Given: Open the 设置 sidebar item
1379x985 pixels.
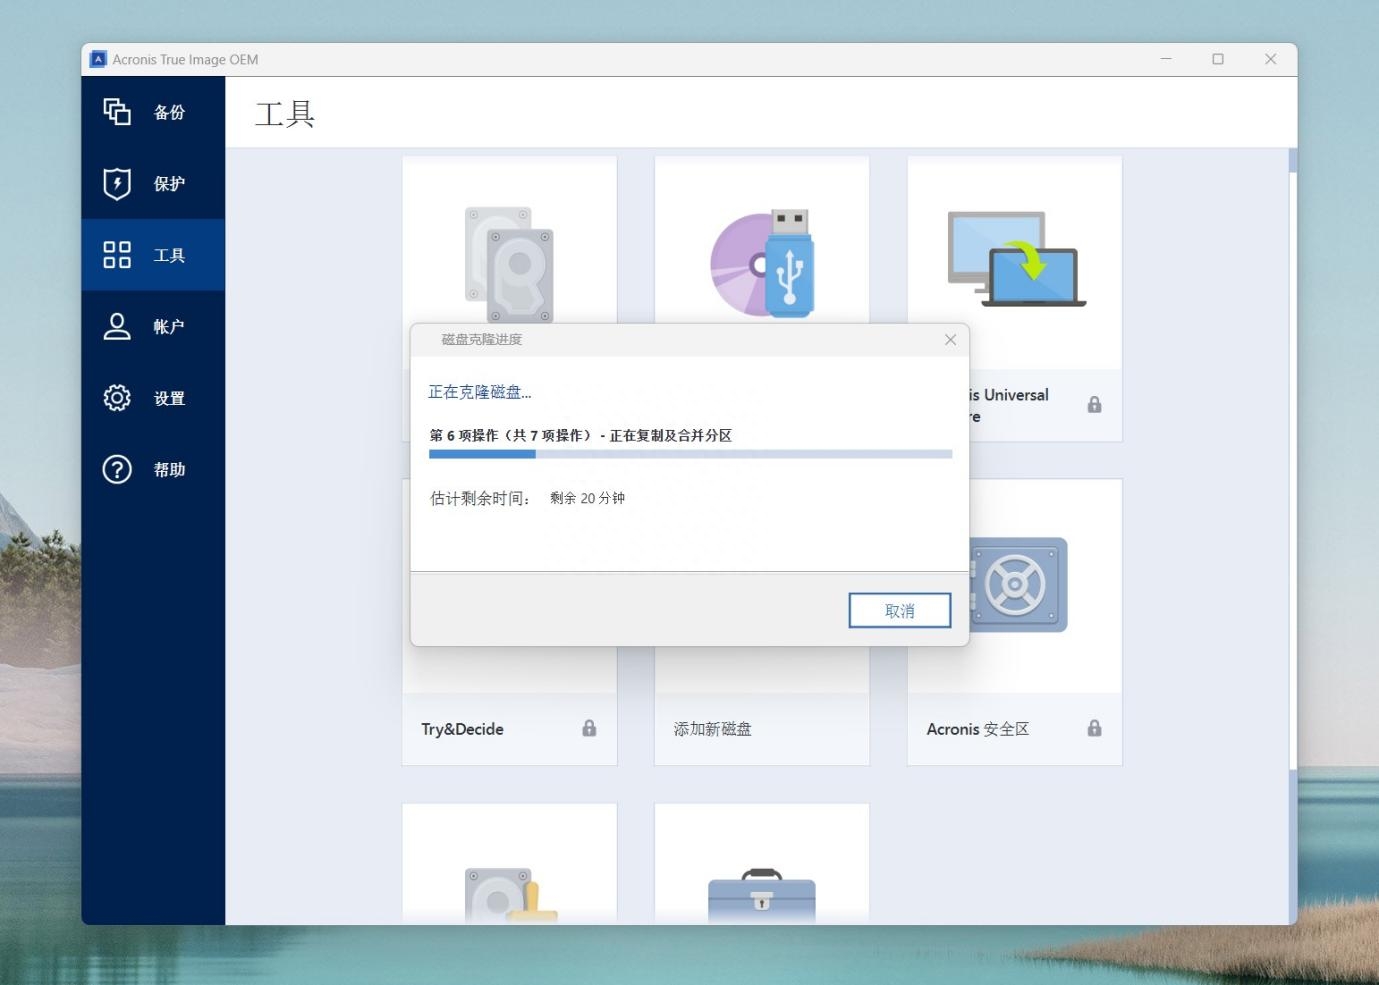Looking at the screenshot, I should point(153,398).
